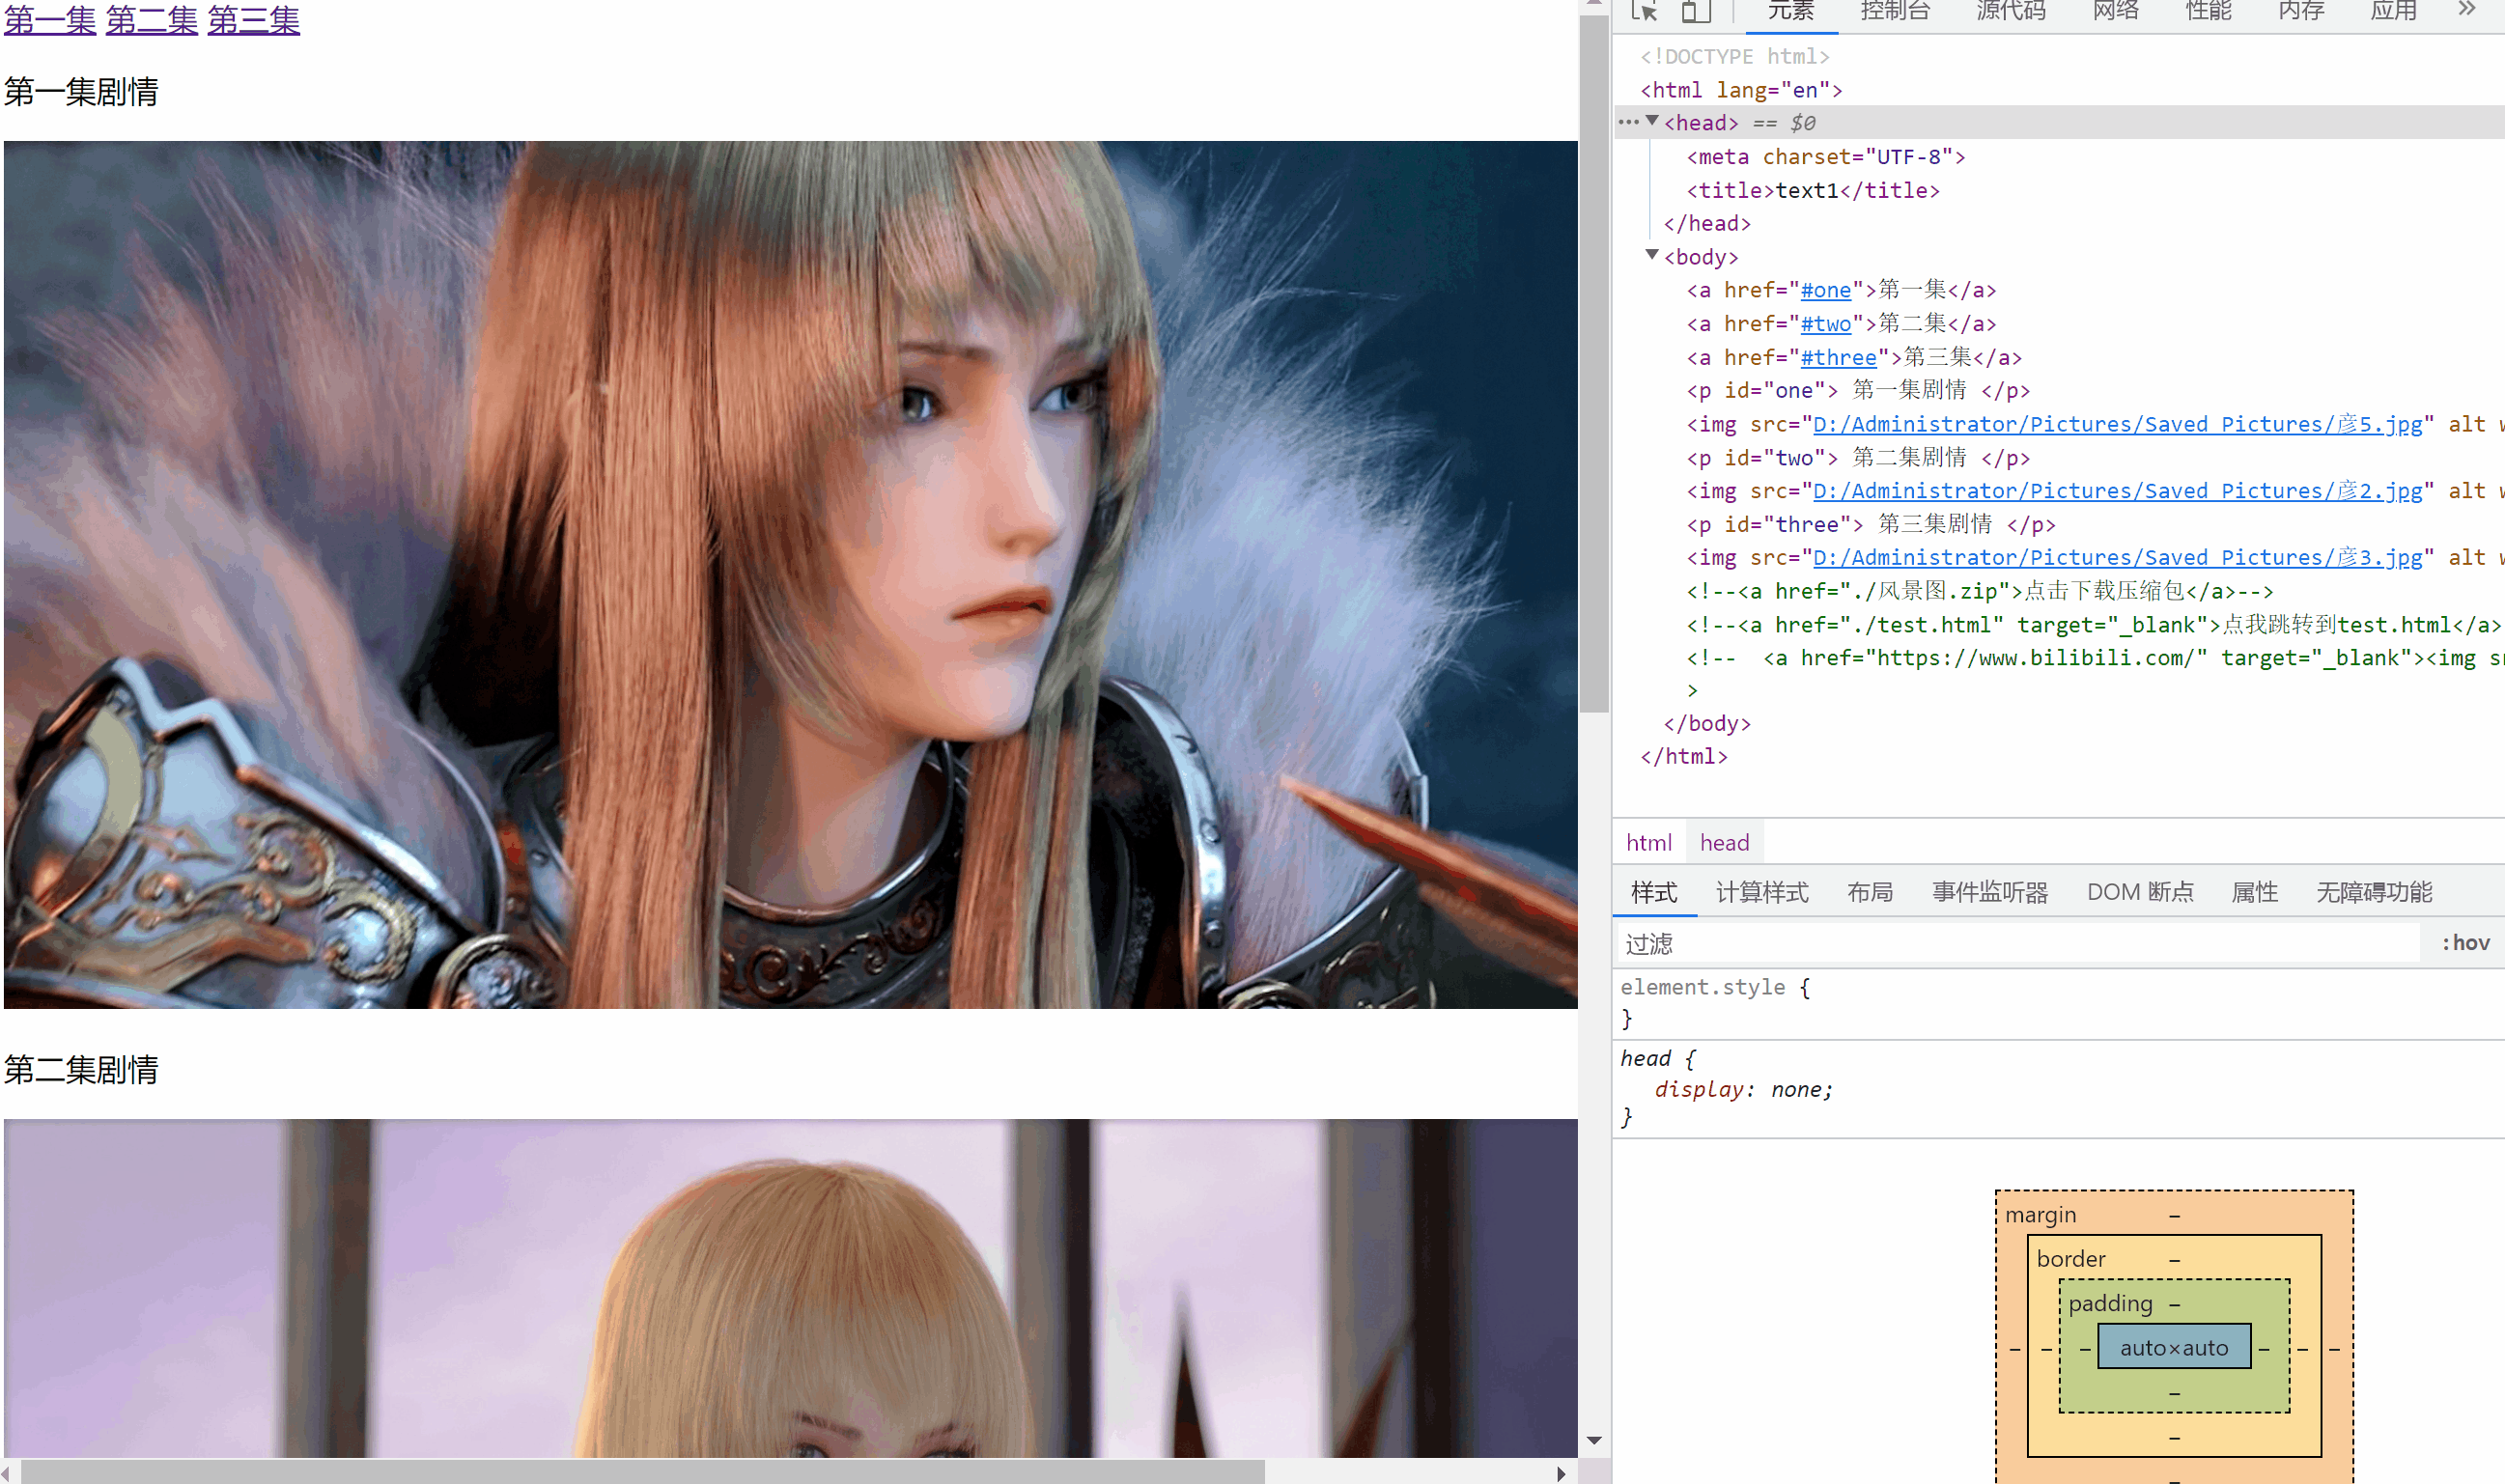This screenshot has height=1484, width=2505.
Task: Click the display: none property of head
Action: pyautogui.click(x=1743, y=1090)
